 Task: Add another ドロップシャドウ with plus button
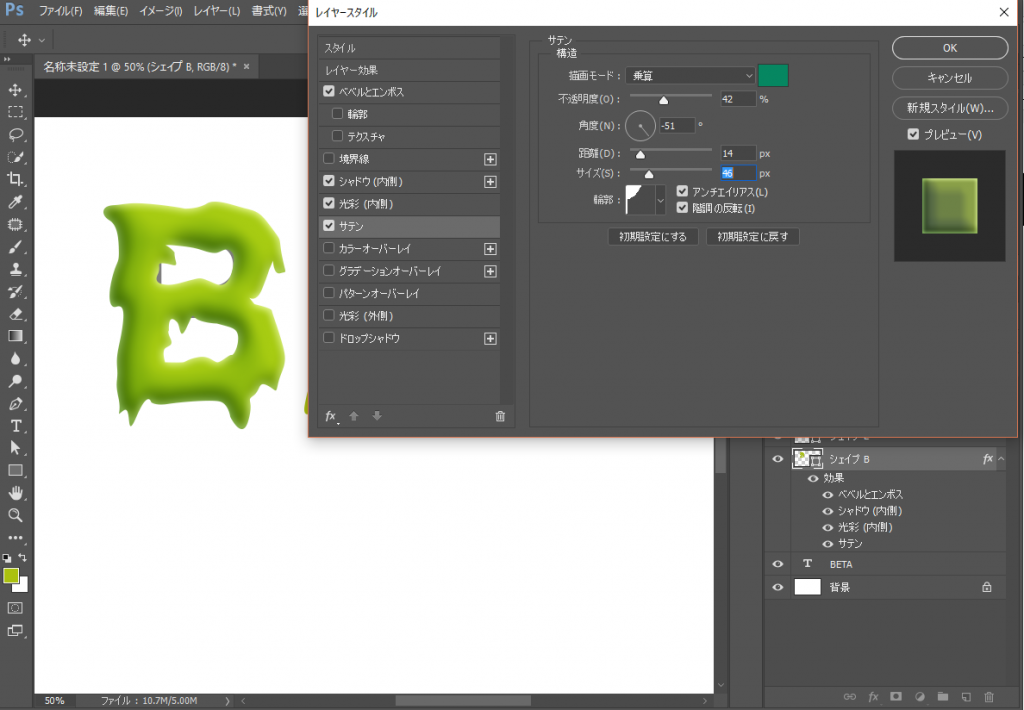(x=490, y=338)
